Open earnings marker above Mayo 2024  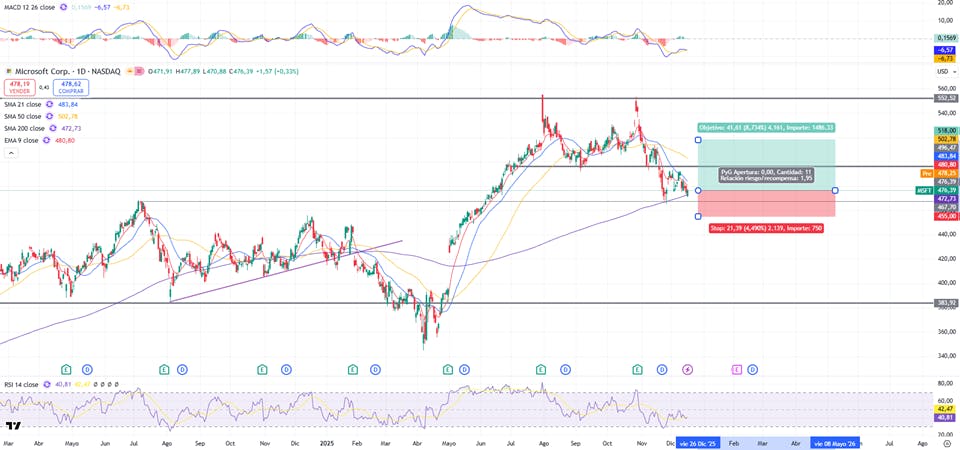click(66, 369)
